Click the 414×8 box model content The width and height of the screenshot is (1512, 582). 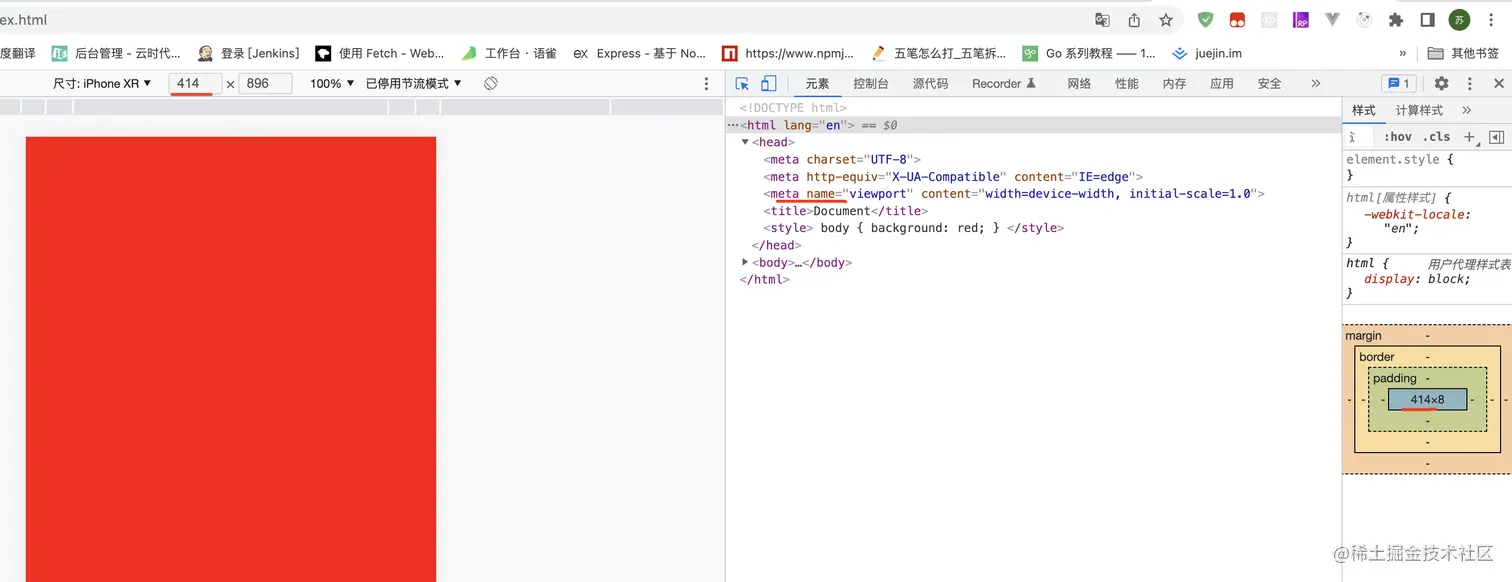(1427, 399)
